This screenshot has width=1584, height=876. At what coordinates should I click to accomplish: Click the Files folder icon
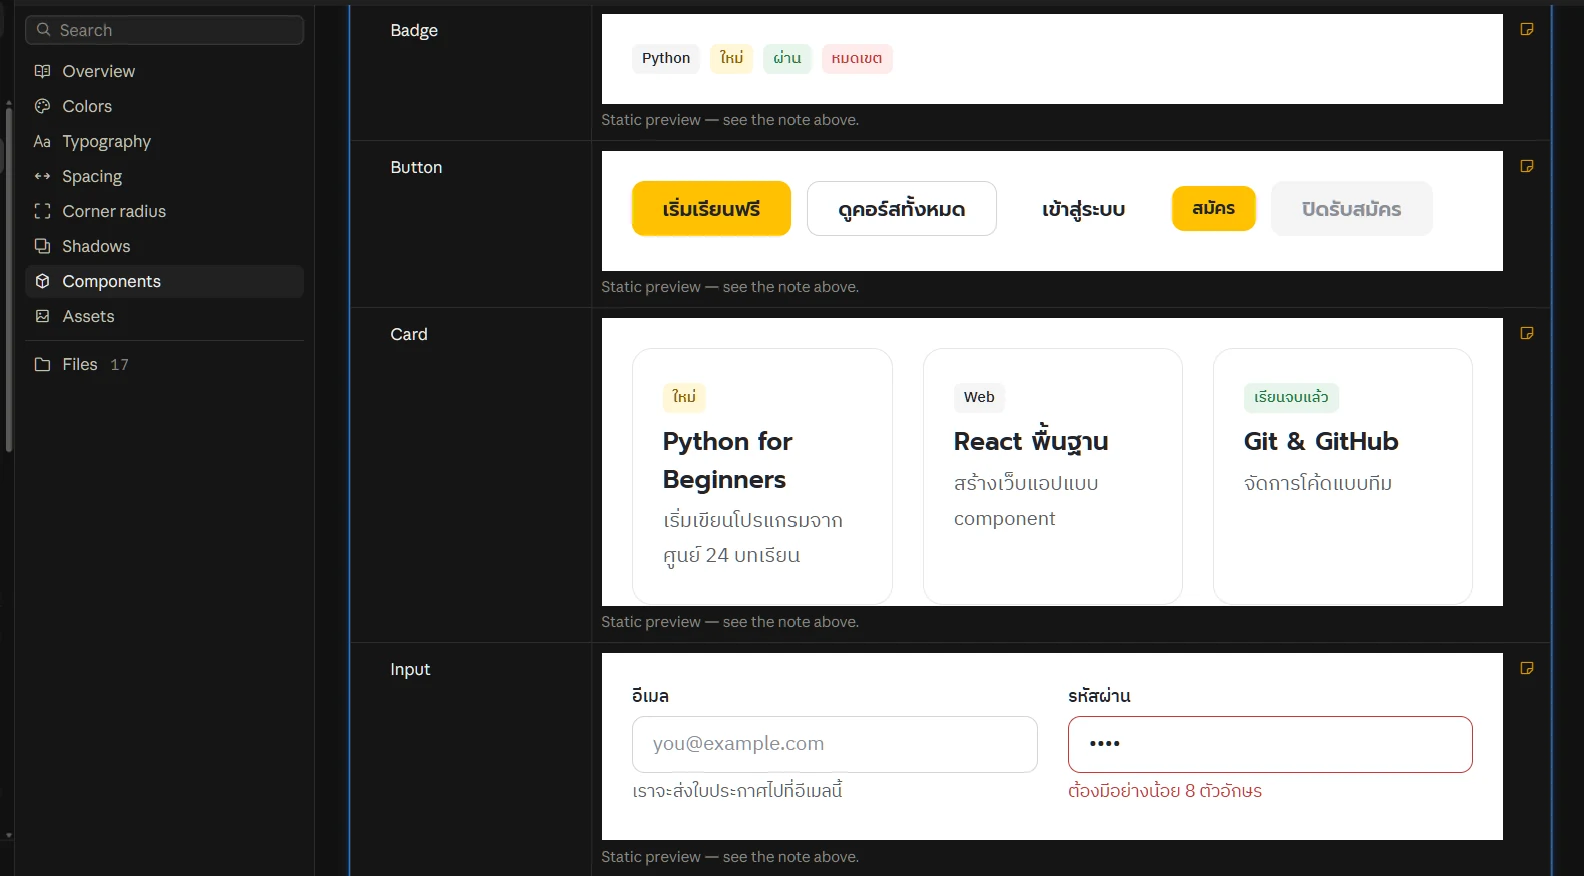[42, 364]
